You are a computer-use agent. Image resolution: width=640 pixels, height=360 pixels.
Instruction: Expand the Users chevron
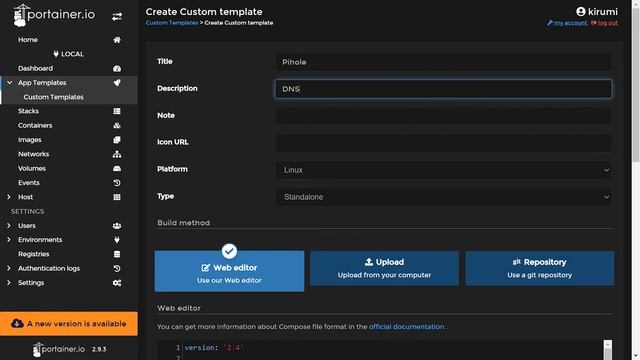click(x=9, y=226)
